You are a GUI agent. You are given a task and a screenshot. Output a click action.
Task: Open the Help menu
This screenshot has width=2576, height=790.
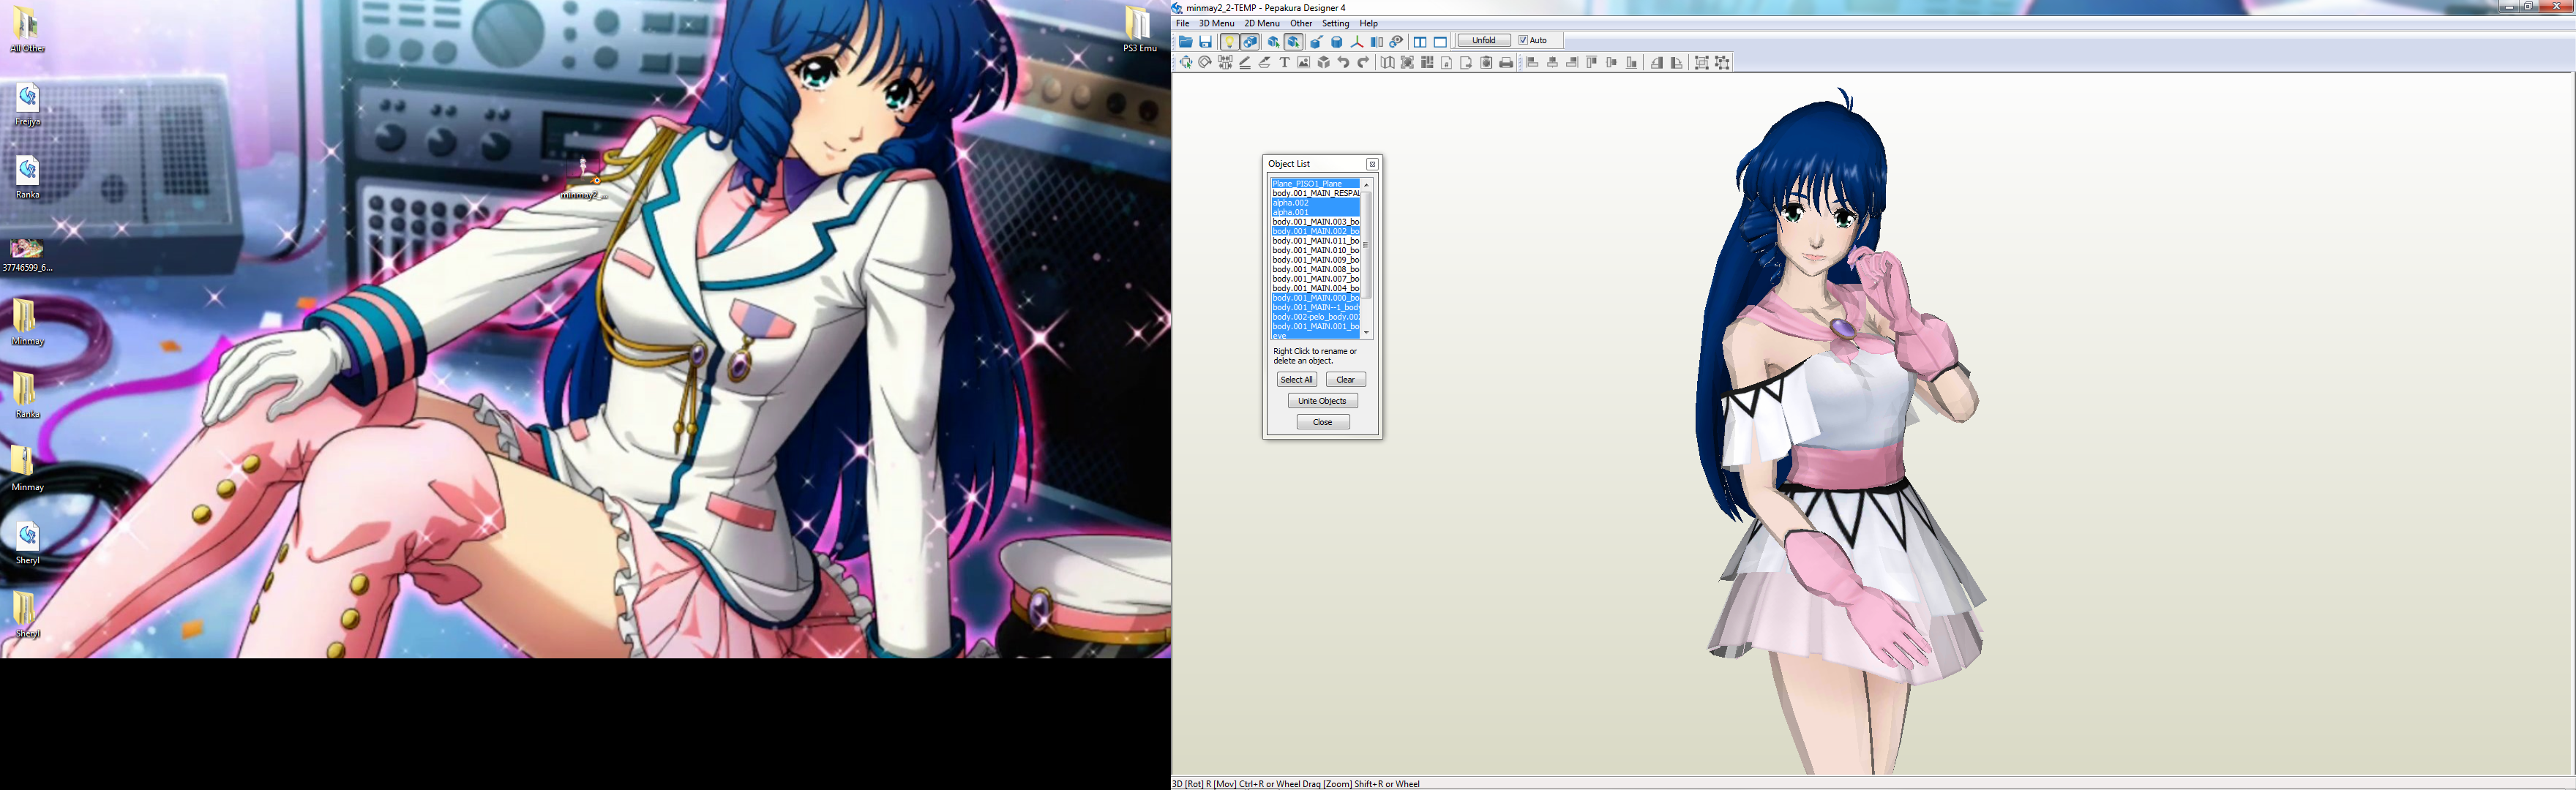coord(1368,23)
